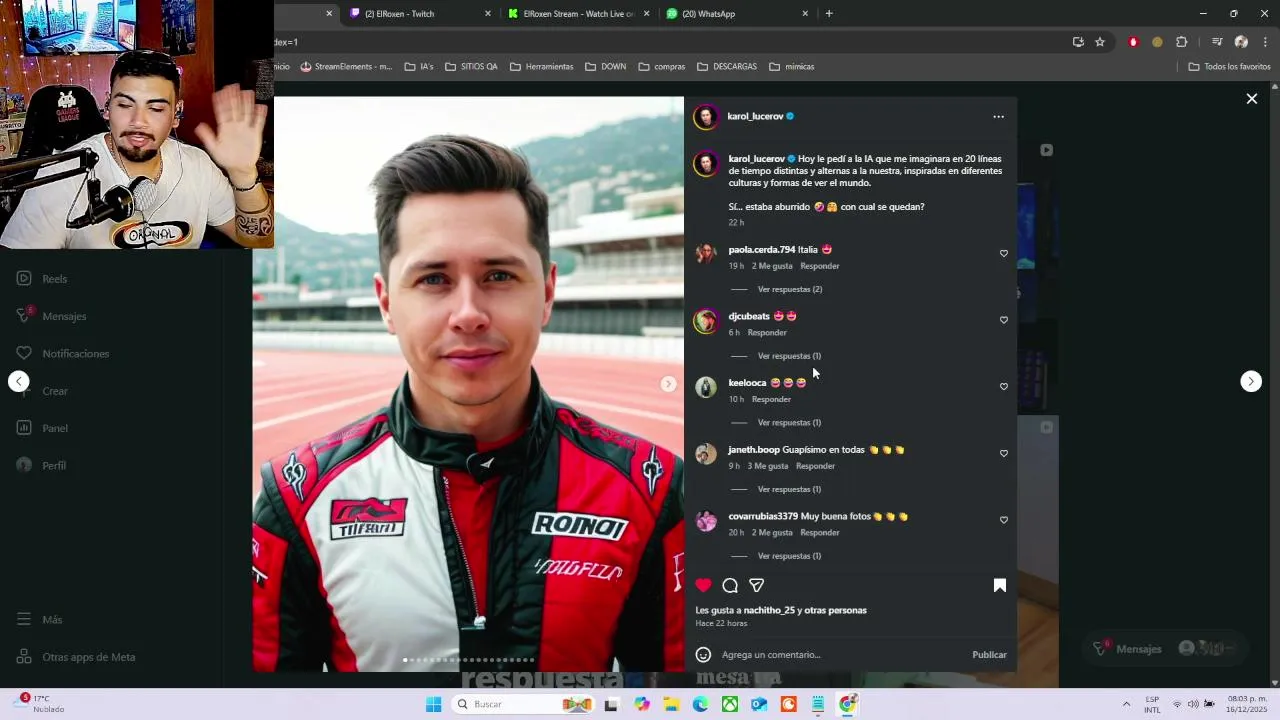Open Notificaciones in the sidebar
Image resolution: width=1280 pixels, height=720 pixels.
click(62, 353)
